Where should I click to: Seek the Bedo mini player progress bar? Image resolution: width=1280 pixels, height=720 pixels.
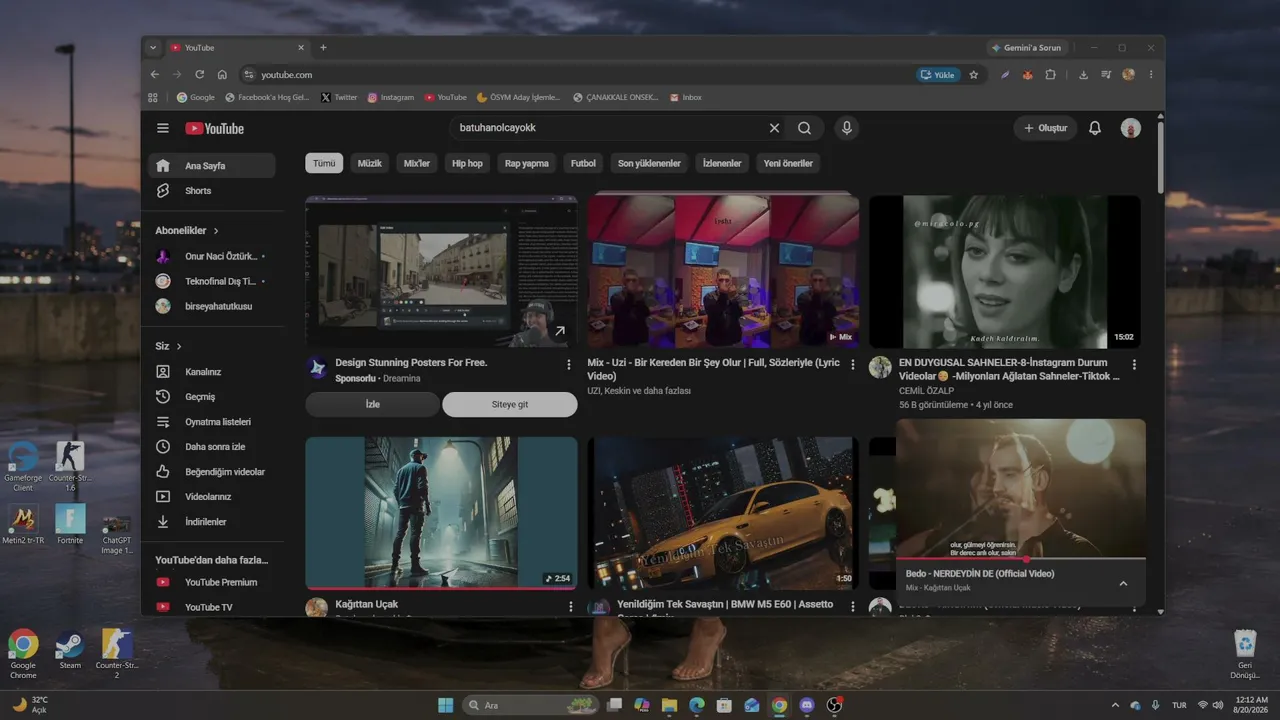click(1021, 559)
